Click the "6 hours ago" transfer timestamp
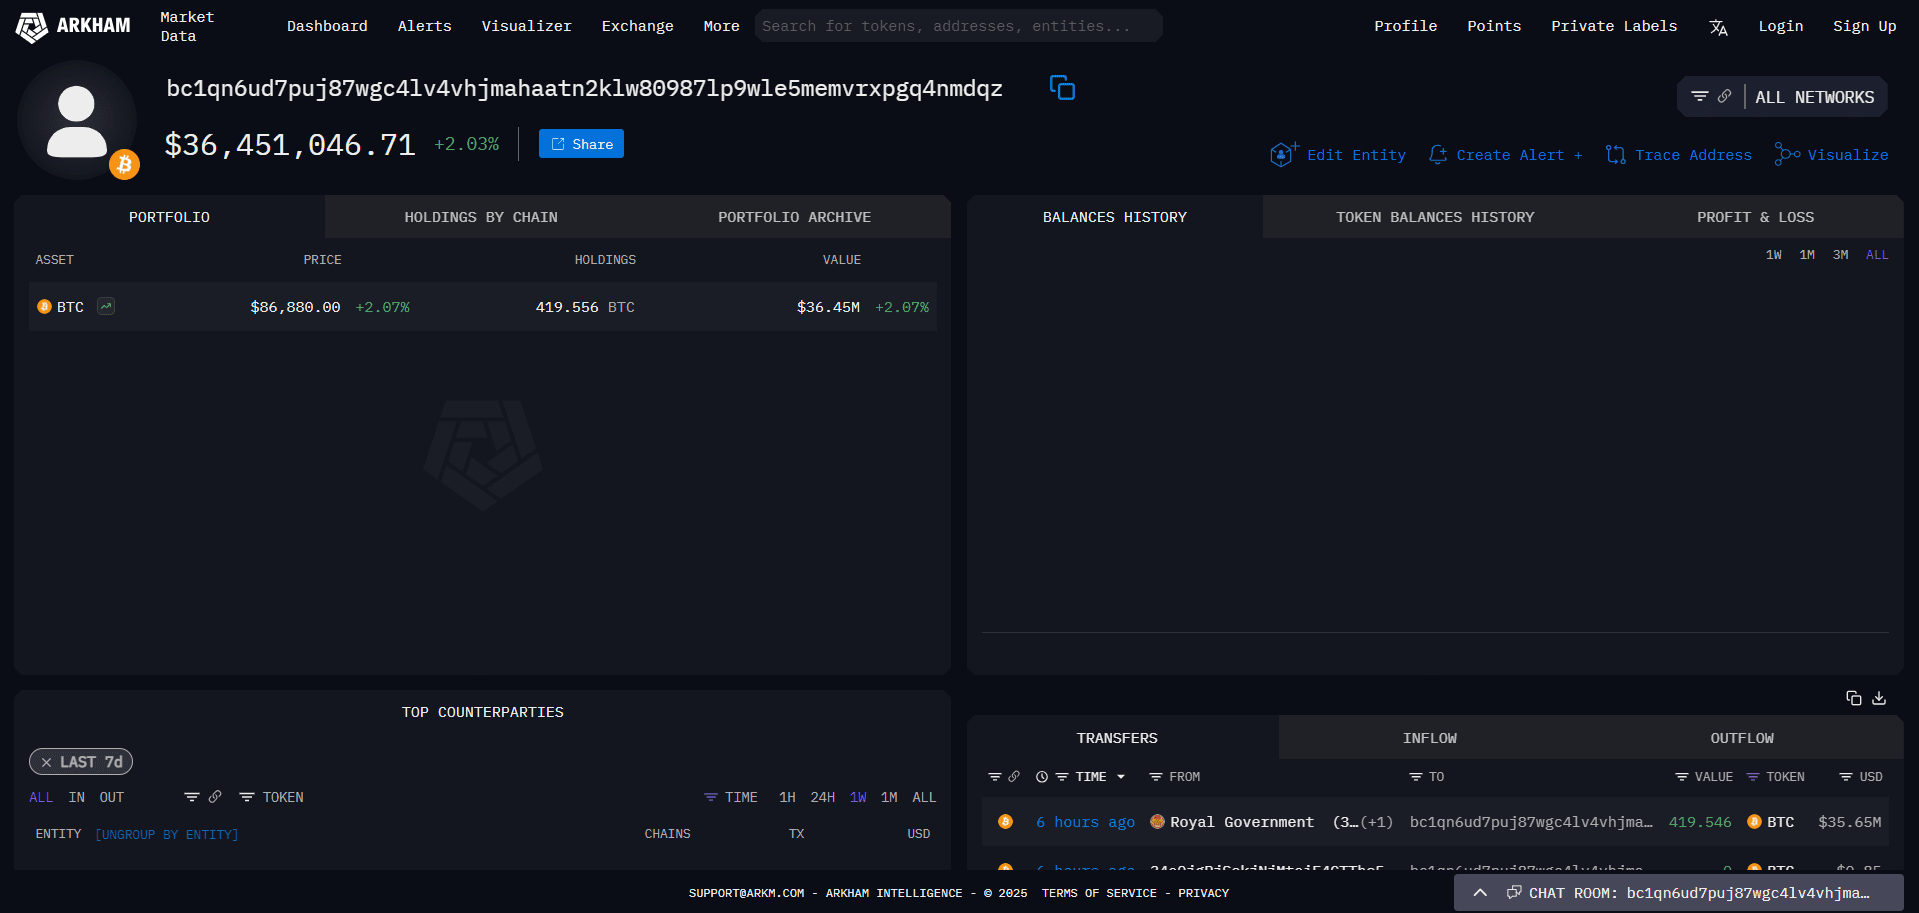This screenshot has width=1919, height=913. [x=1085, y=822]
